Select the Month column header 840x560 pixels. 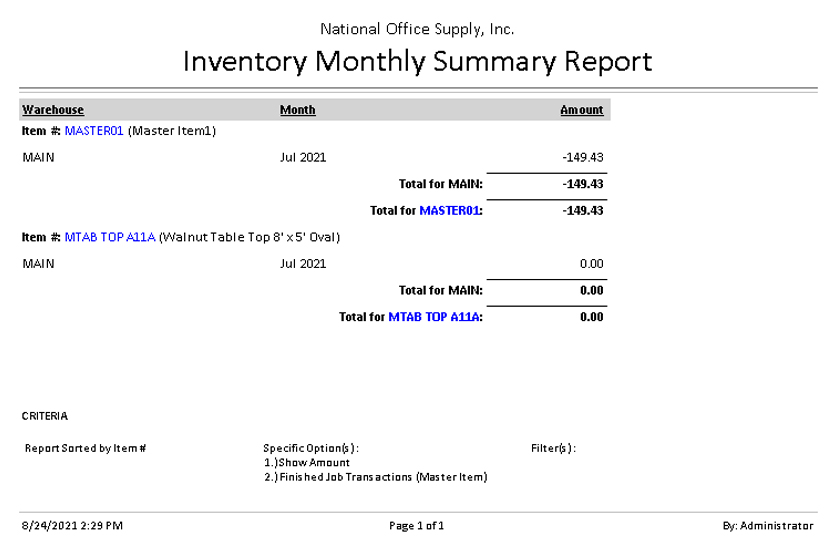click(298, 110)
